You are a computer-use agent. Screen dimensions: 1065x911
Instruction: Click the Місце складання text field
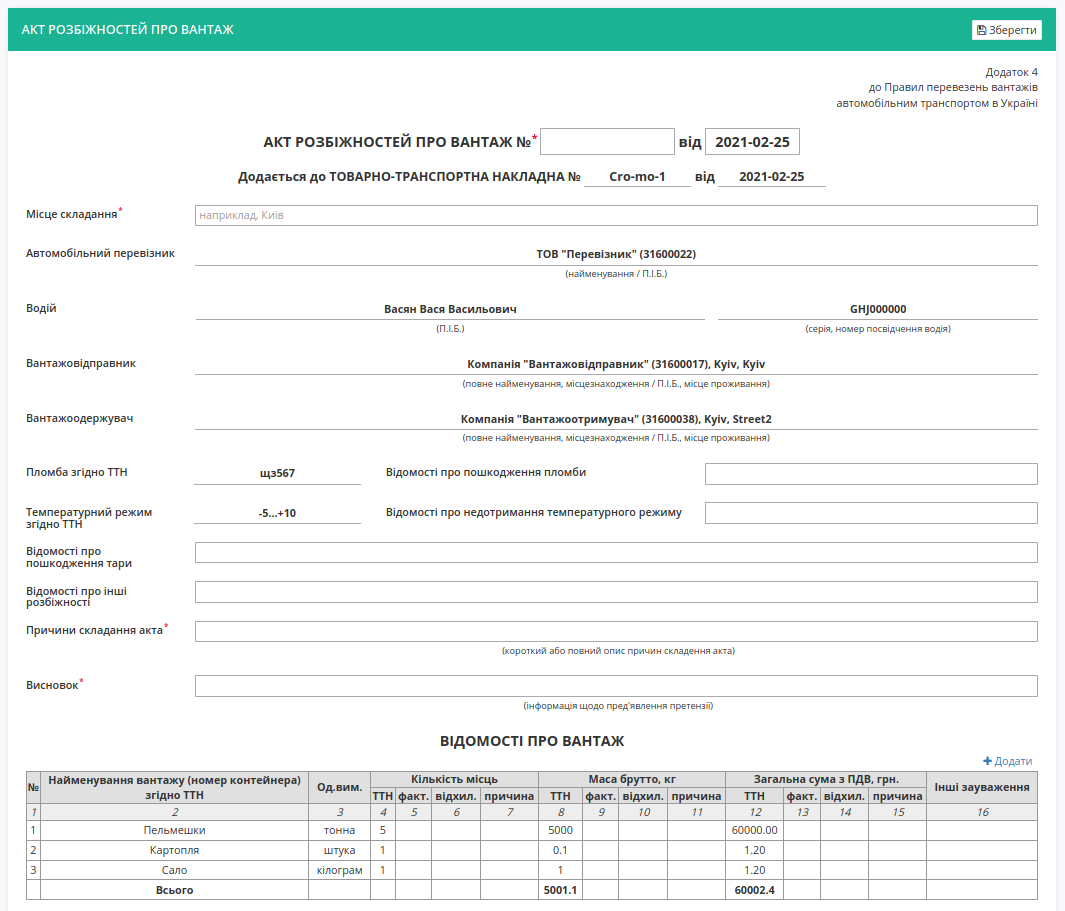tap(616, 215)
